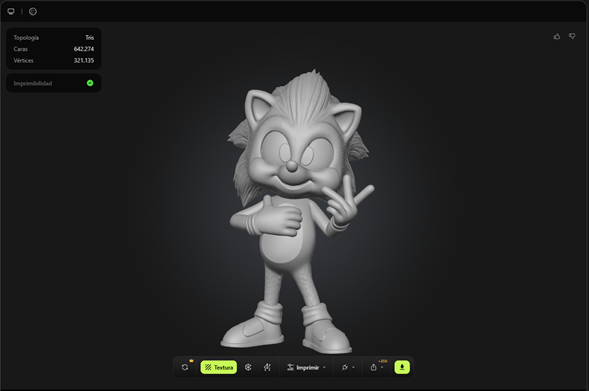Click the green download button
Image resolution: width=589 pixels, height=391 pixels.
pos(402,367)
